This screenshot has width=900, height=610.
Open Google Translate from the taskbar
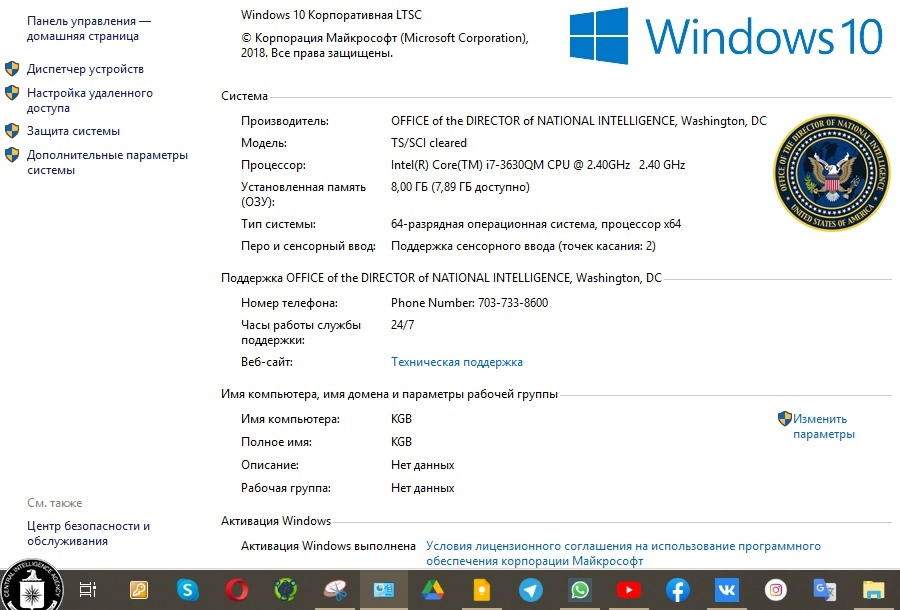click(x=825, y=589)
